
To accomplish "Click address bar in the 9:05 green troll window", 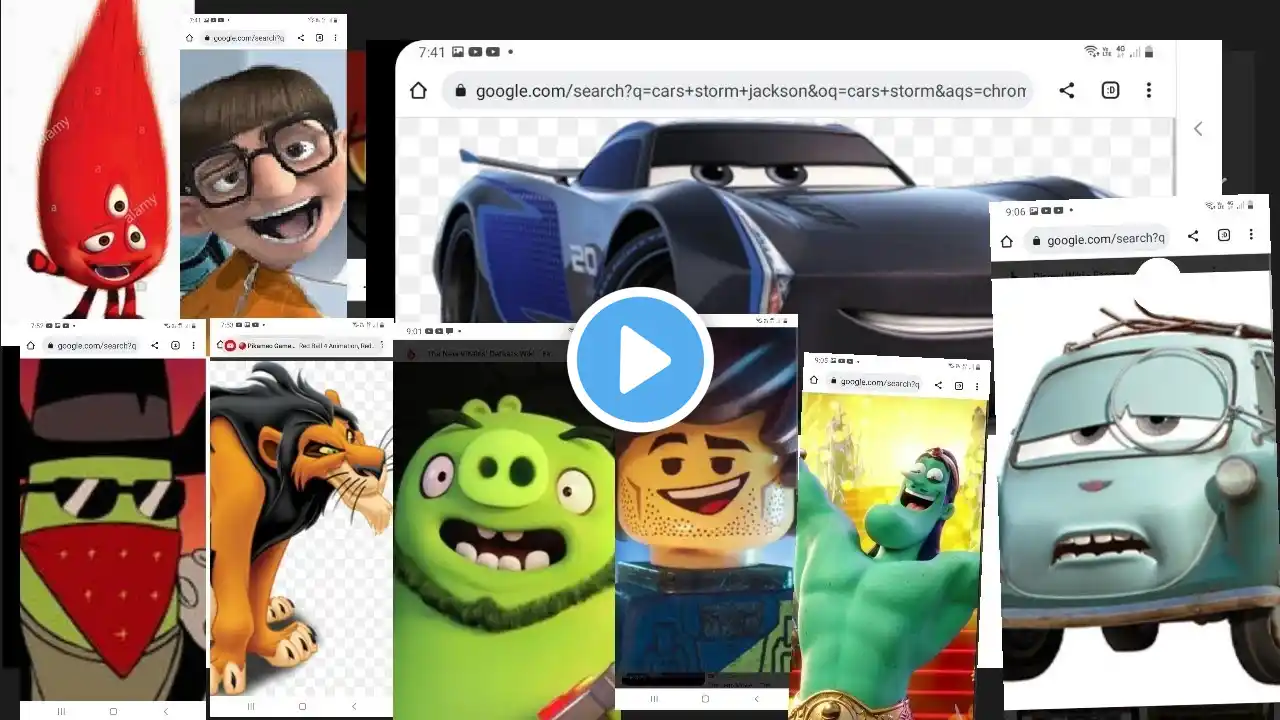I will 872,382.
